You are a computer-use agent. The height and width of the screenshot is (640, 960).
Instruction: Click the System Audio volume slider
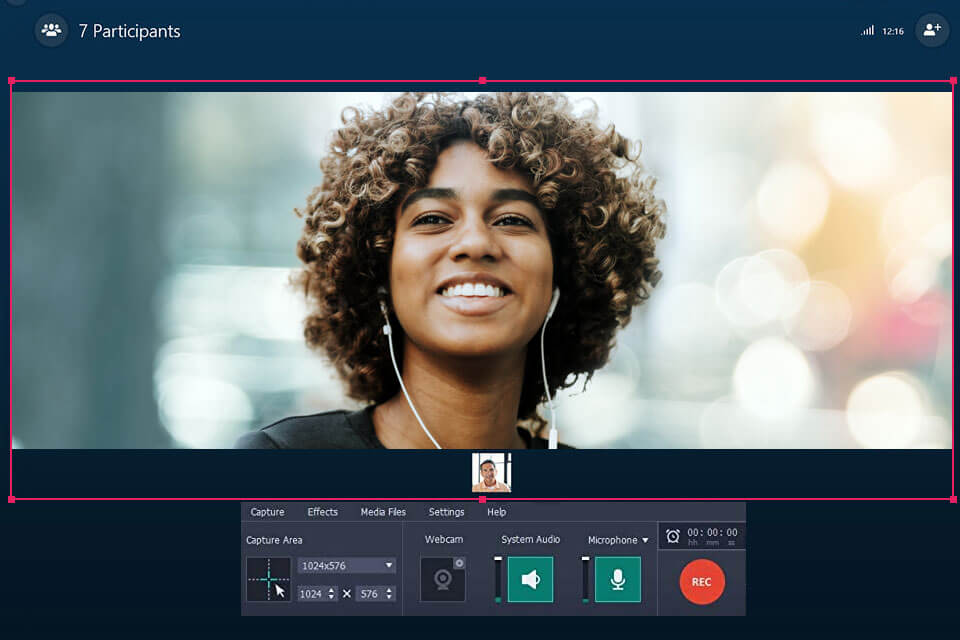click(x=498, y=579)
